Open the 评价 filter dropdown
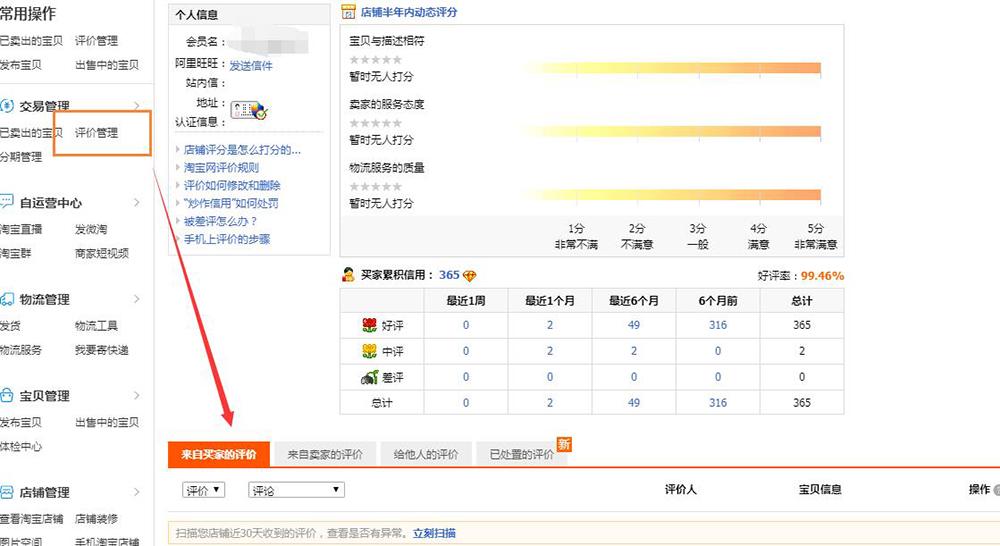 [x=204, y=490]
